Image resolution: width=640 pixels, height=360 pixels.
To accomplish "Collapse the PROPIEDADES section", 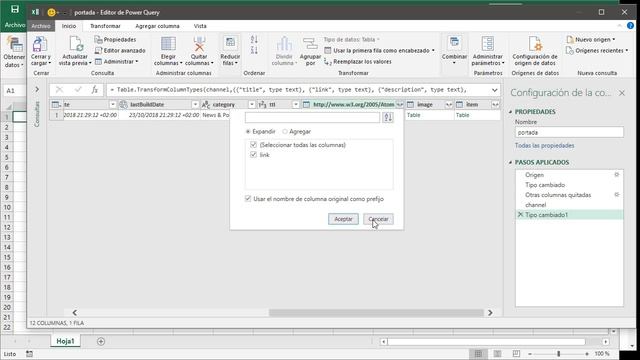I will (x=511, y=112).
